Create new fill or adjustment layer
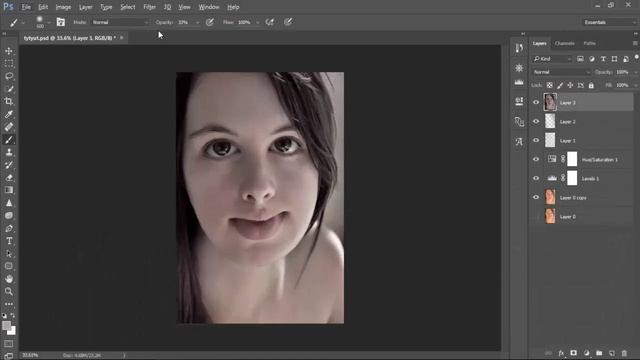640x360 pixels. click(587, 353)
